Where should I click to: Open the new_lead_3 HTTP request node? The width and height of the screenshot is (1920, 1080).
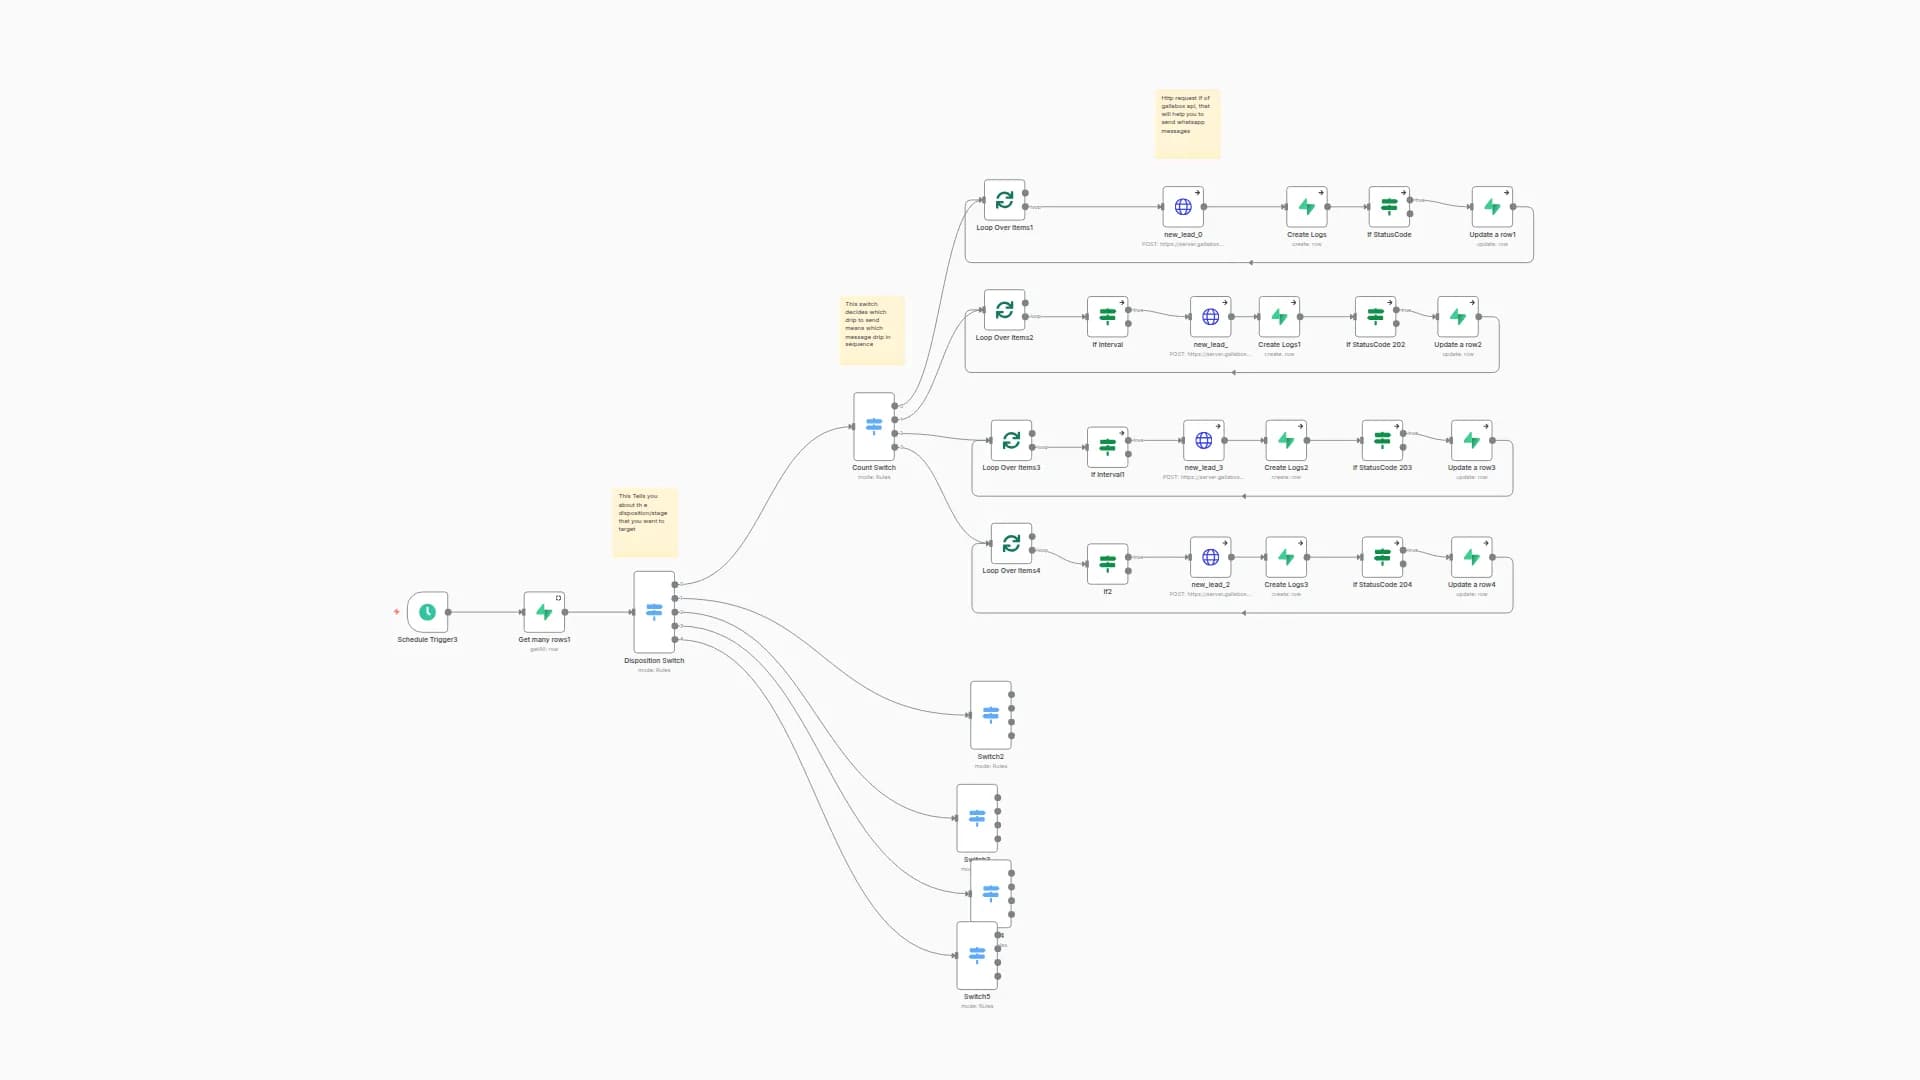click(1204, 440)
